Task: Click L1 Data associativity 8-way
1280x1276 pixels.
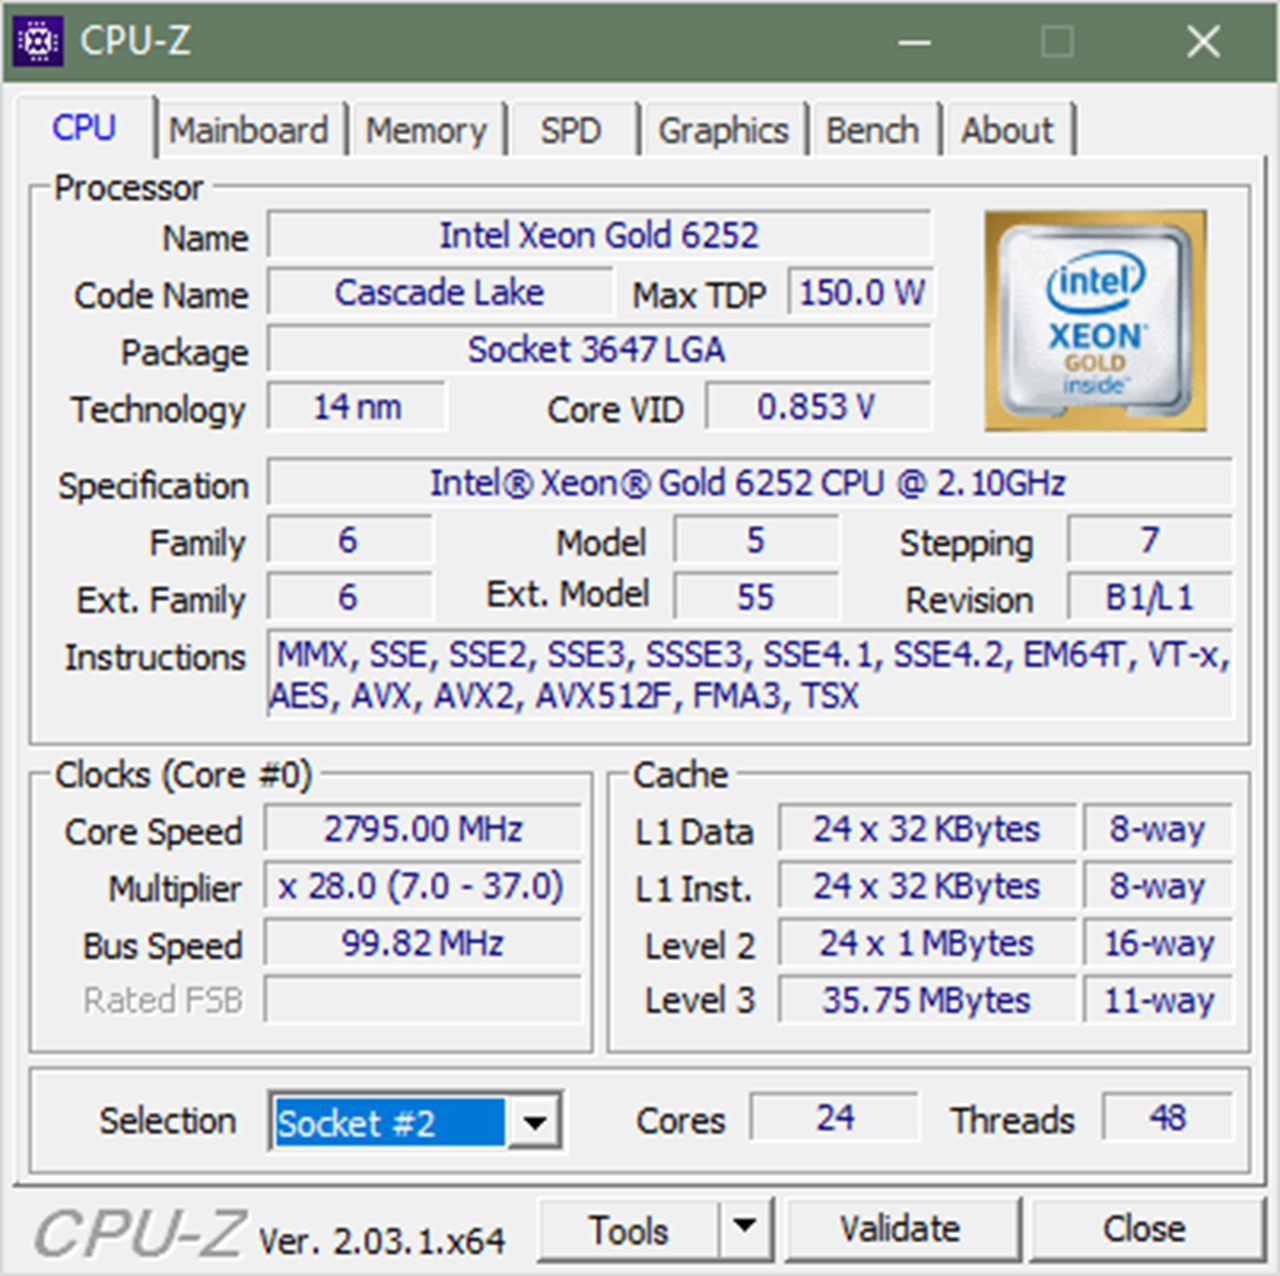Action: tap(1158, 829)
